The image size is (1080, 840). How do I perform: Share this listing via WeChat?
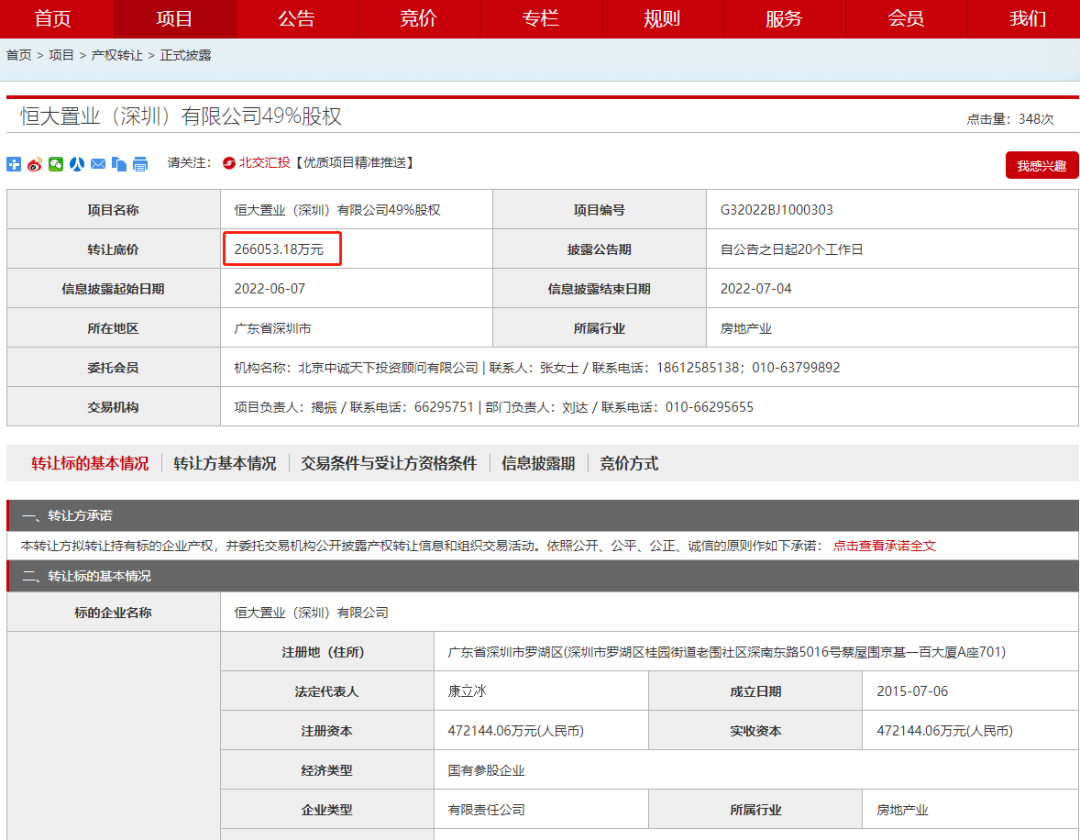[56, 164]
